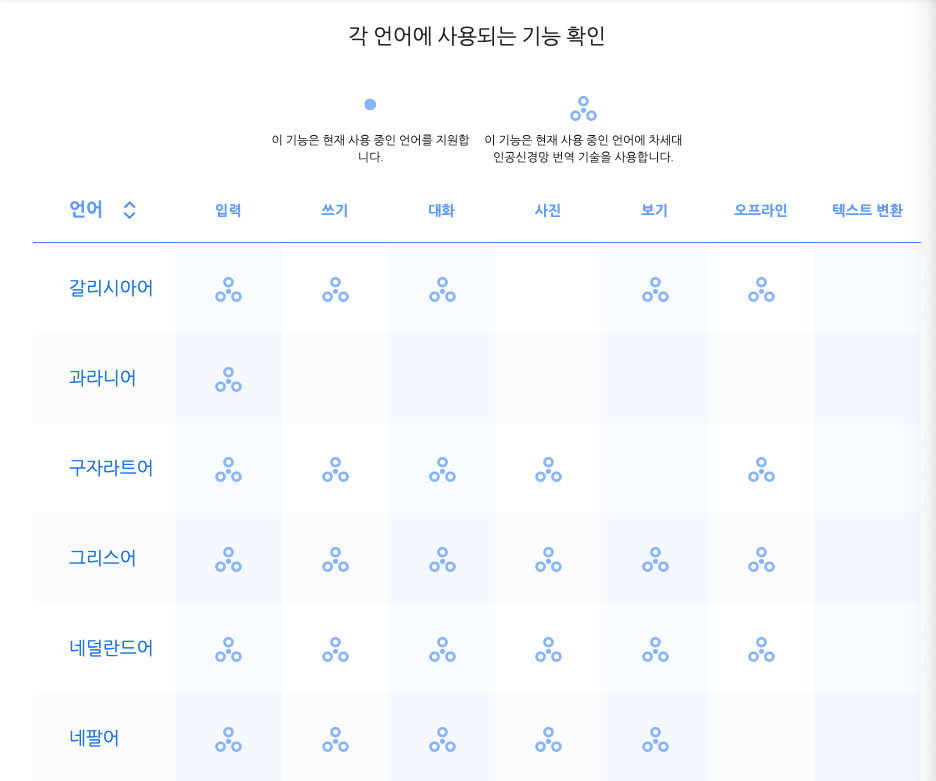This screenshot has height=781, width=936.
Task: Click the solid dot legend icon
Action: pyautogui.click(x=370, y=104)
